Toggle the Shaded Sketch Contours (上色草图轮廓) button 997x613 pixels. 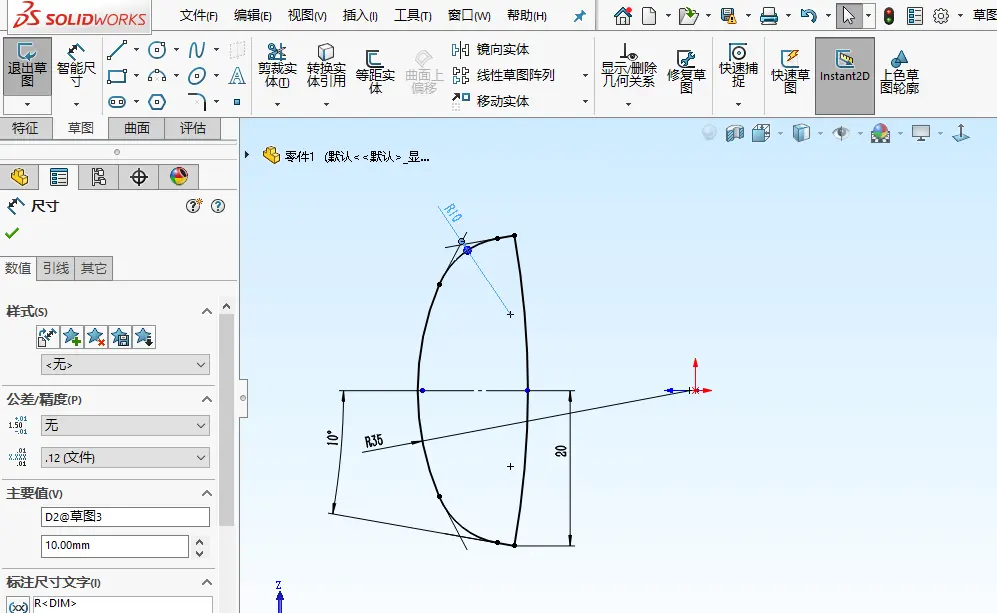(x=899, y=71)
